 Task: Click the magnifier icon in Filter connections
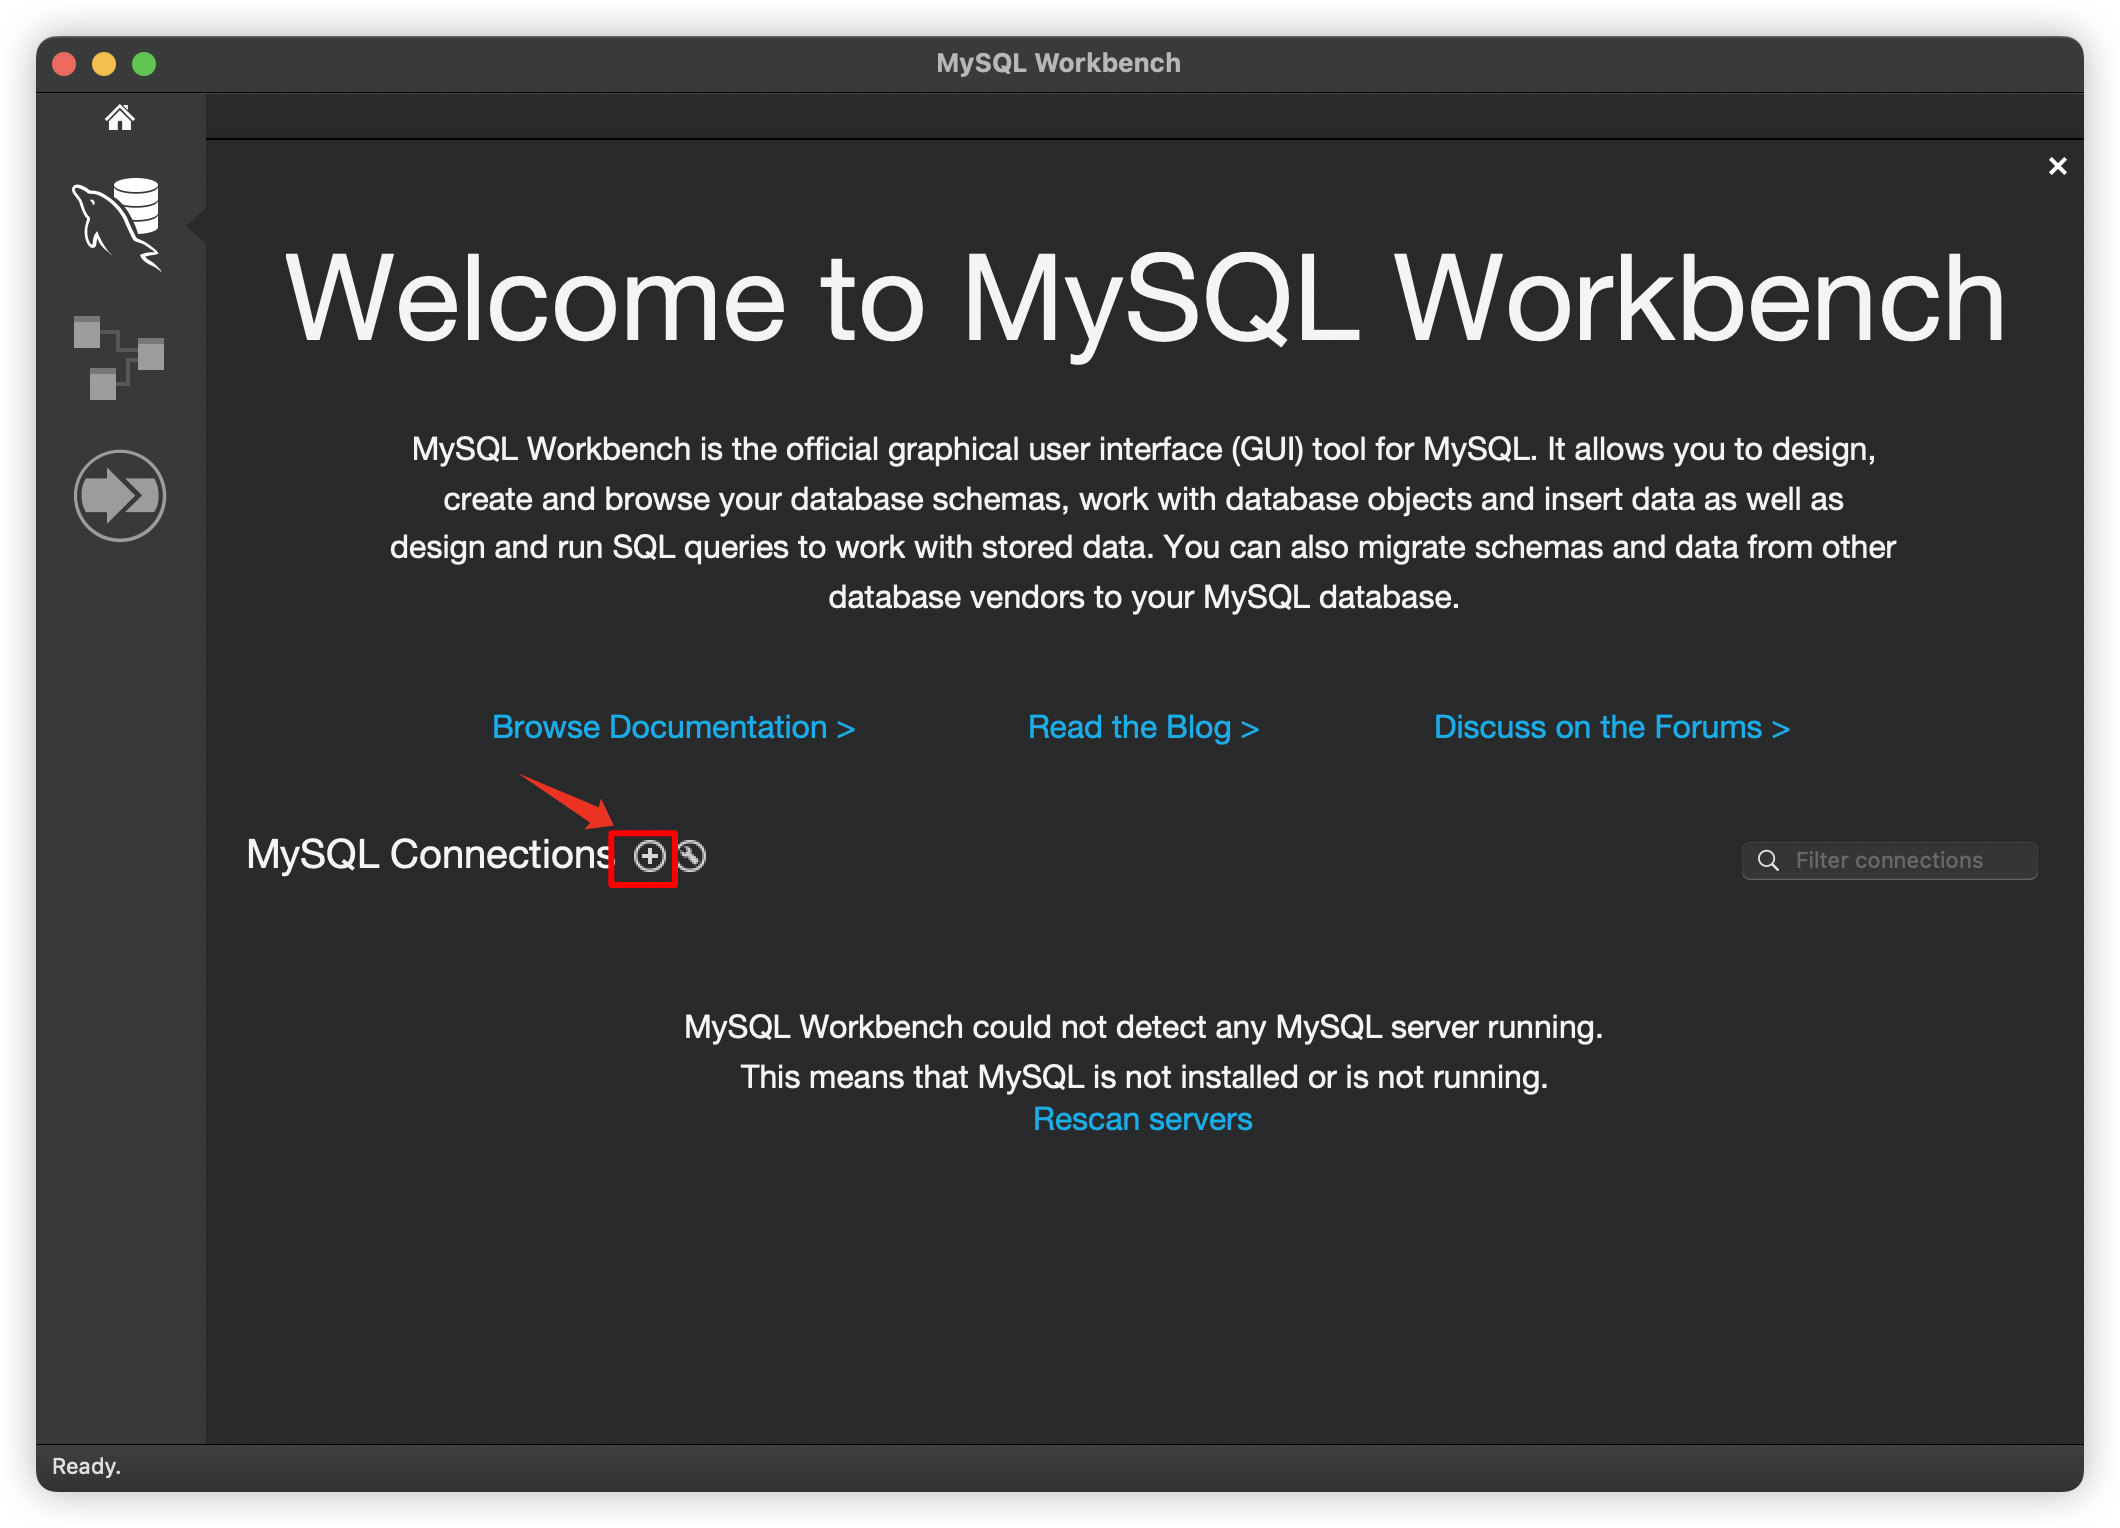(1768, 861)
